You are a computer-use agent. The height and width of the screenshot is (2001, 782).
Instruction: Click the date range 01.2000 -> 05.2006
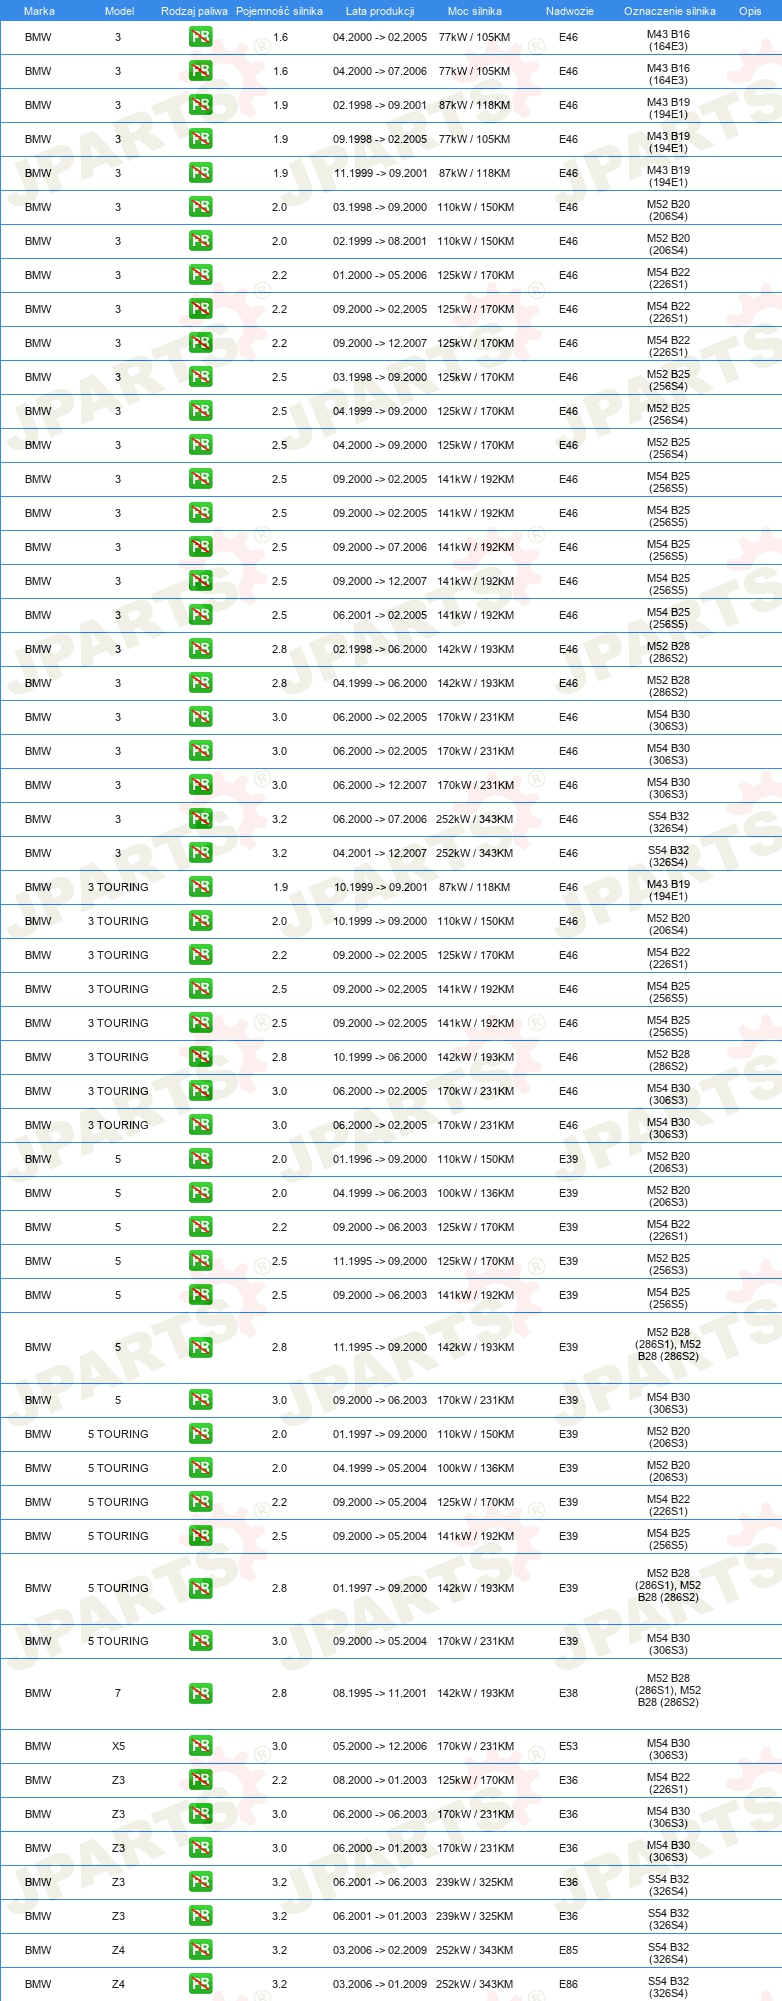(x=380, y=275)
